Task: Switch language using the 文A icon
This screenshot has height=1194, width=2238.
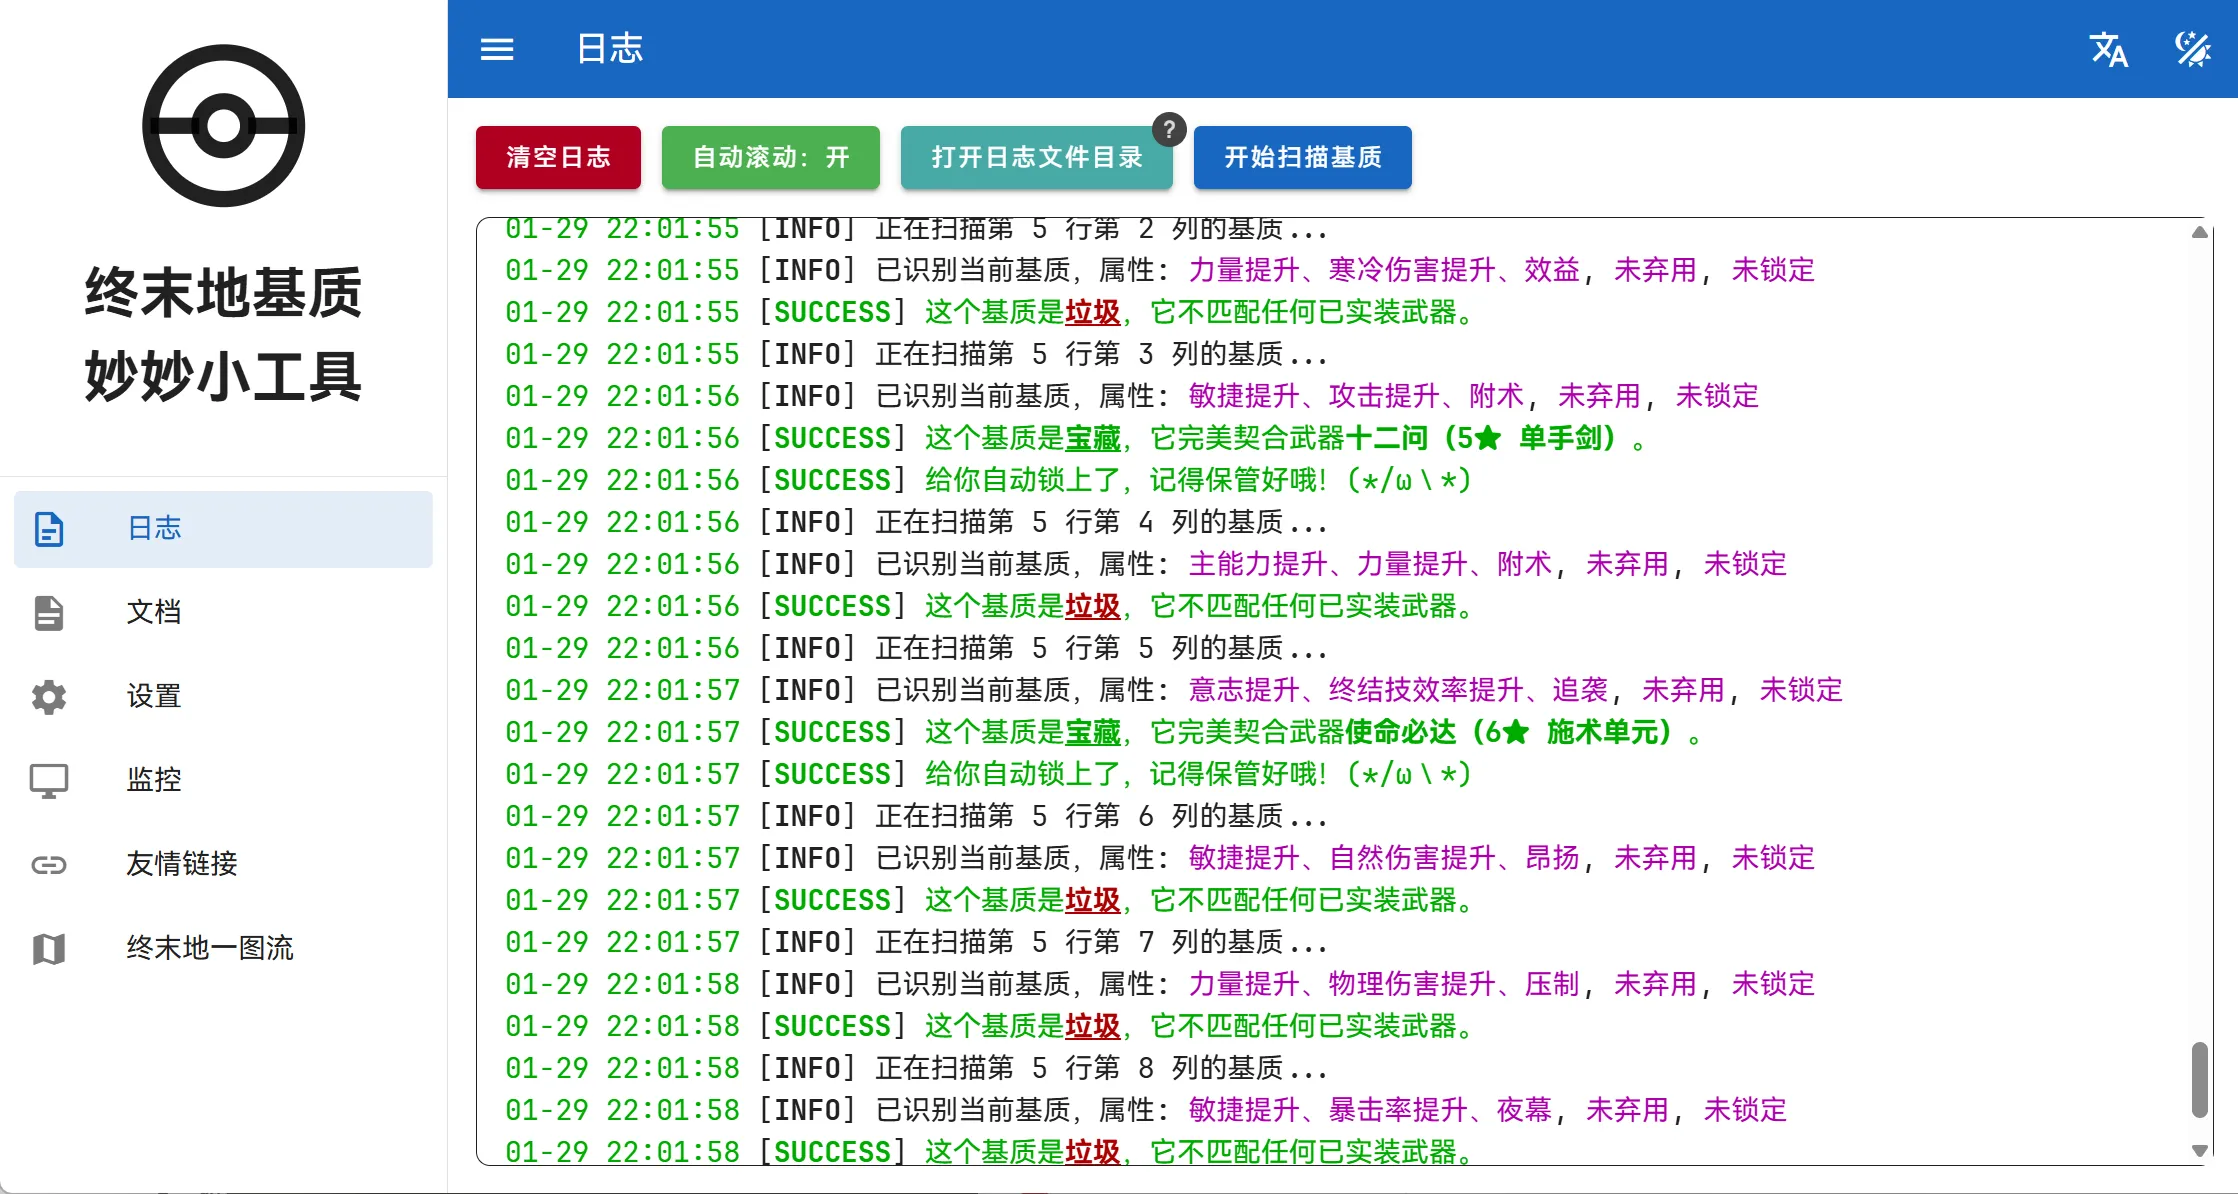Action: coord(2110,49)
